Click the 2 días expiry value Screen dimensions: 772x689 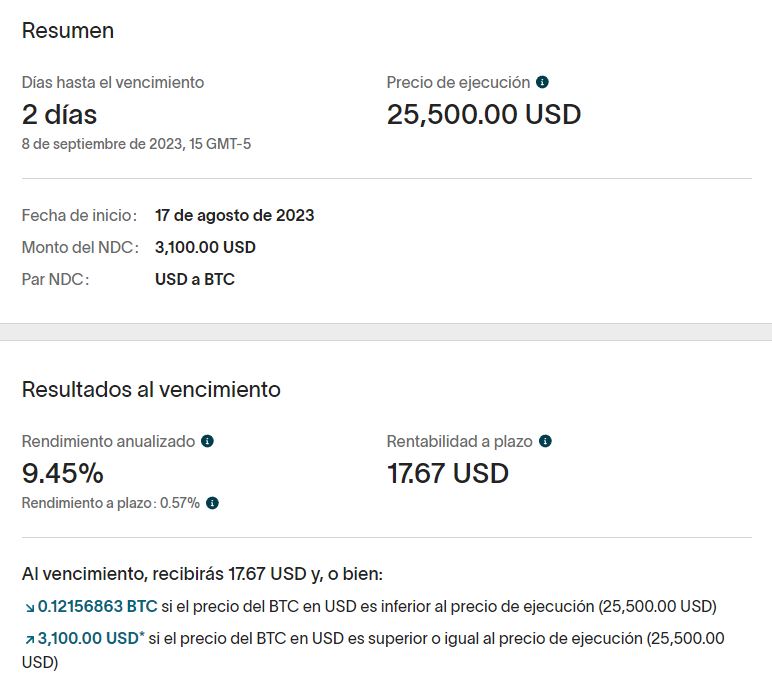[x=60, y=115]
